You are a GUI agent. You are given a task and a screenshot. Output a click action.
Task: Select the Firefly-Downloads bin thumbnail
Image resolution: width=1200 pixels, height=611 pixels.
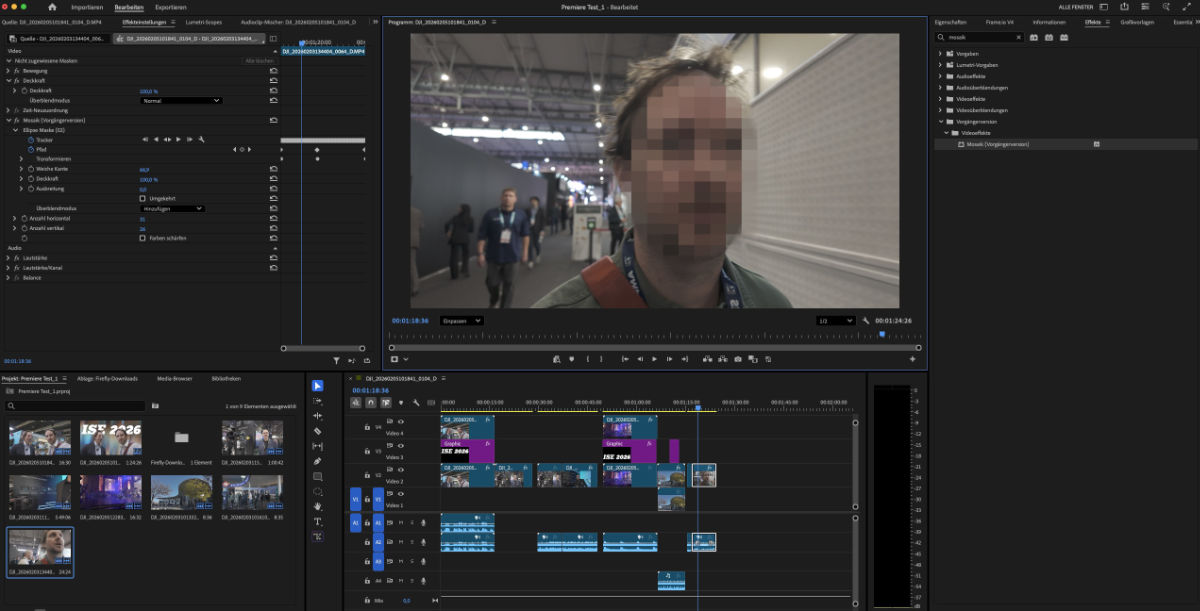pos(181,438)
